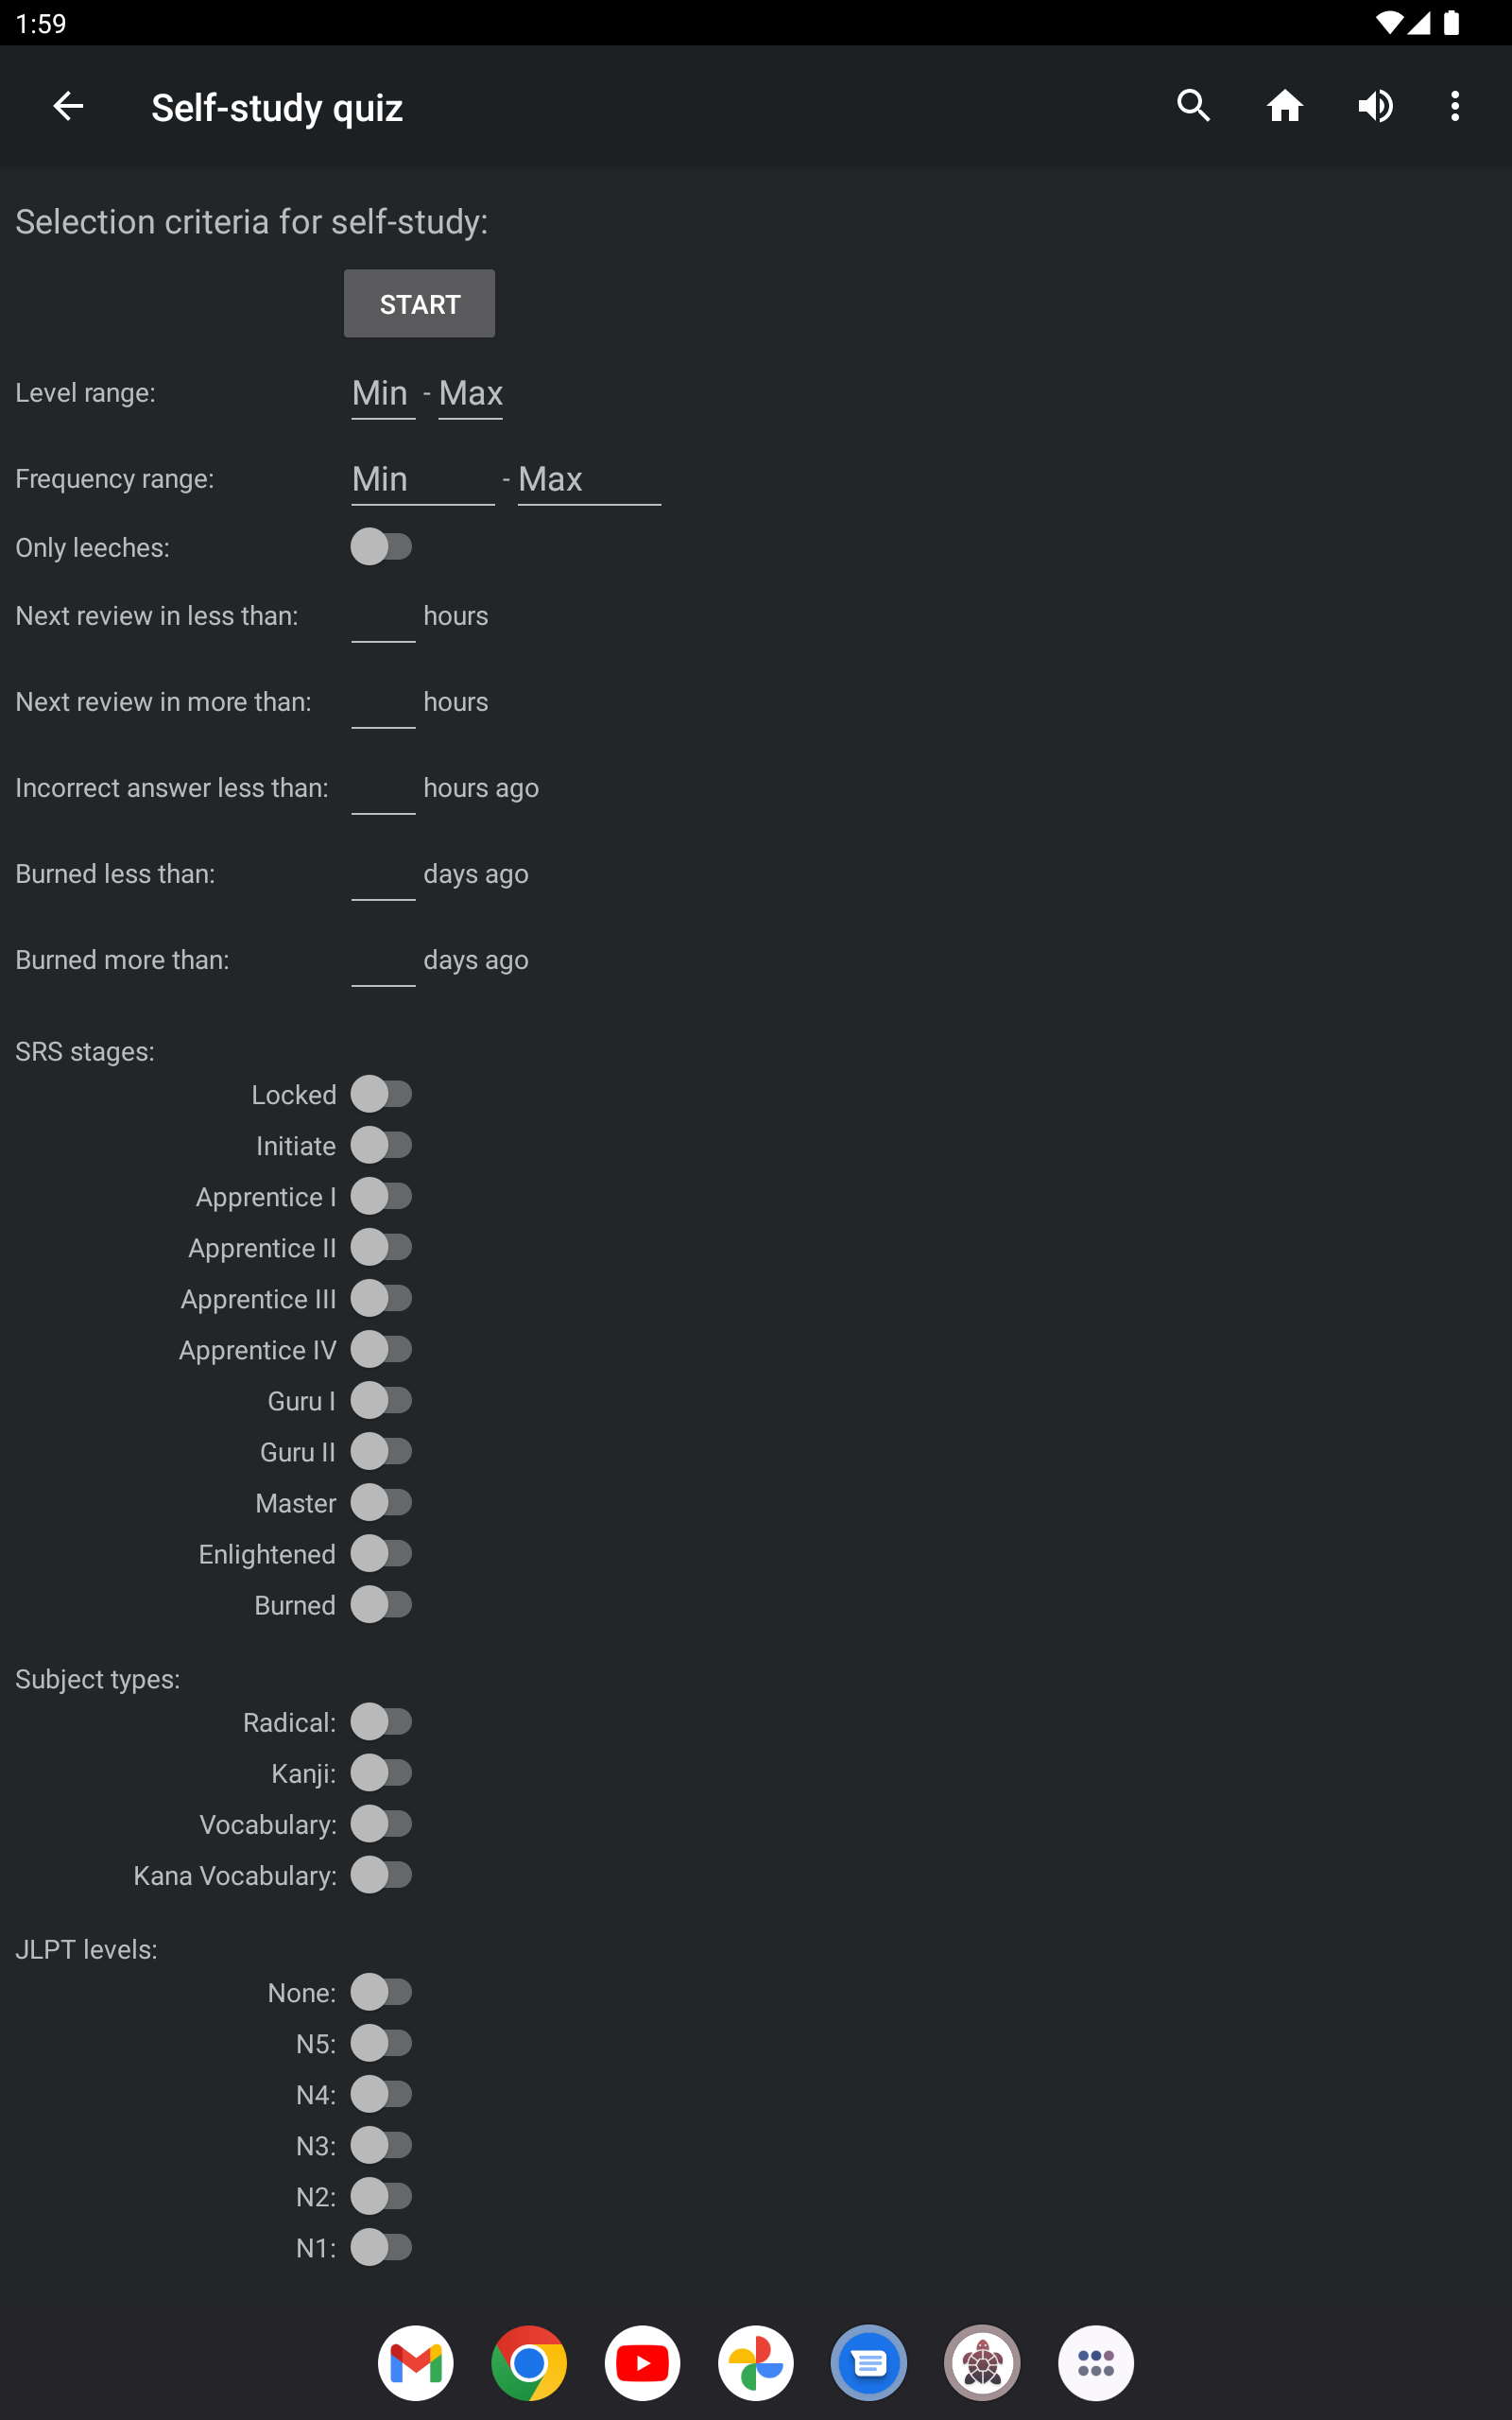1512x2420 pixels.
Task: Open Gmail from the dock
Action: 415,2362
